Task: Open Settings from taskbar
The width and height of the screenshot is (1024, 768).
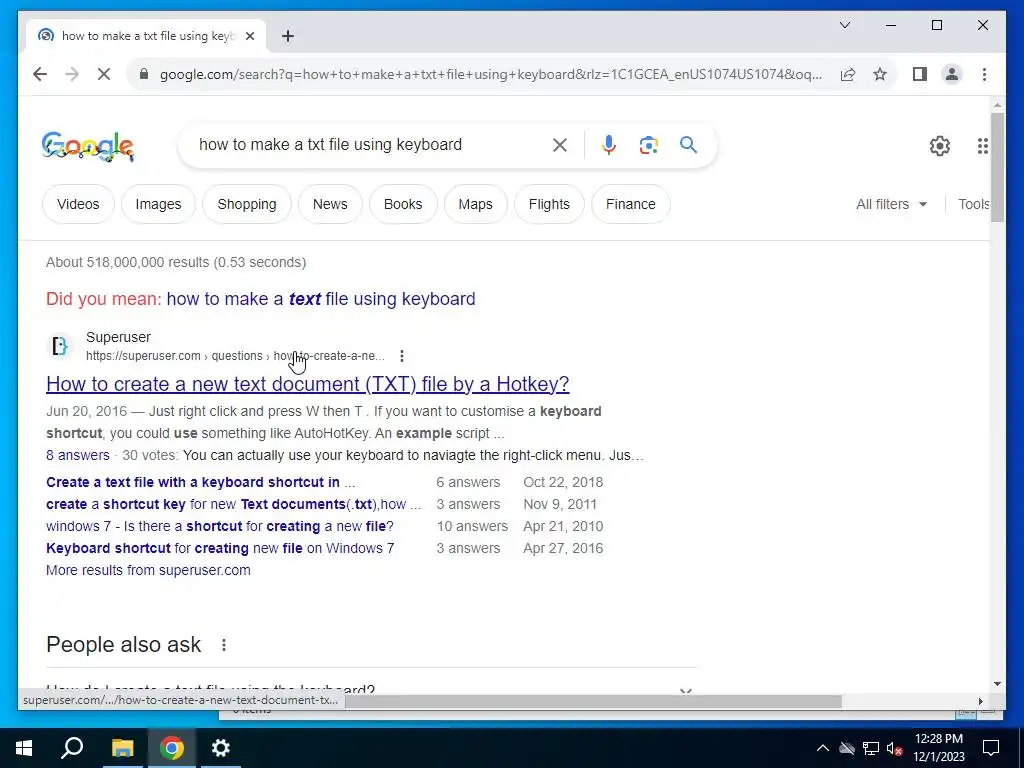Action: pyautogui.click(x=221, y=748)
